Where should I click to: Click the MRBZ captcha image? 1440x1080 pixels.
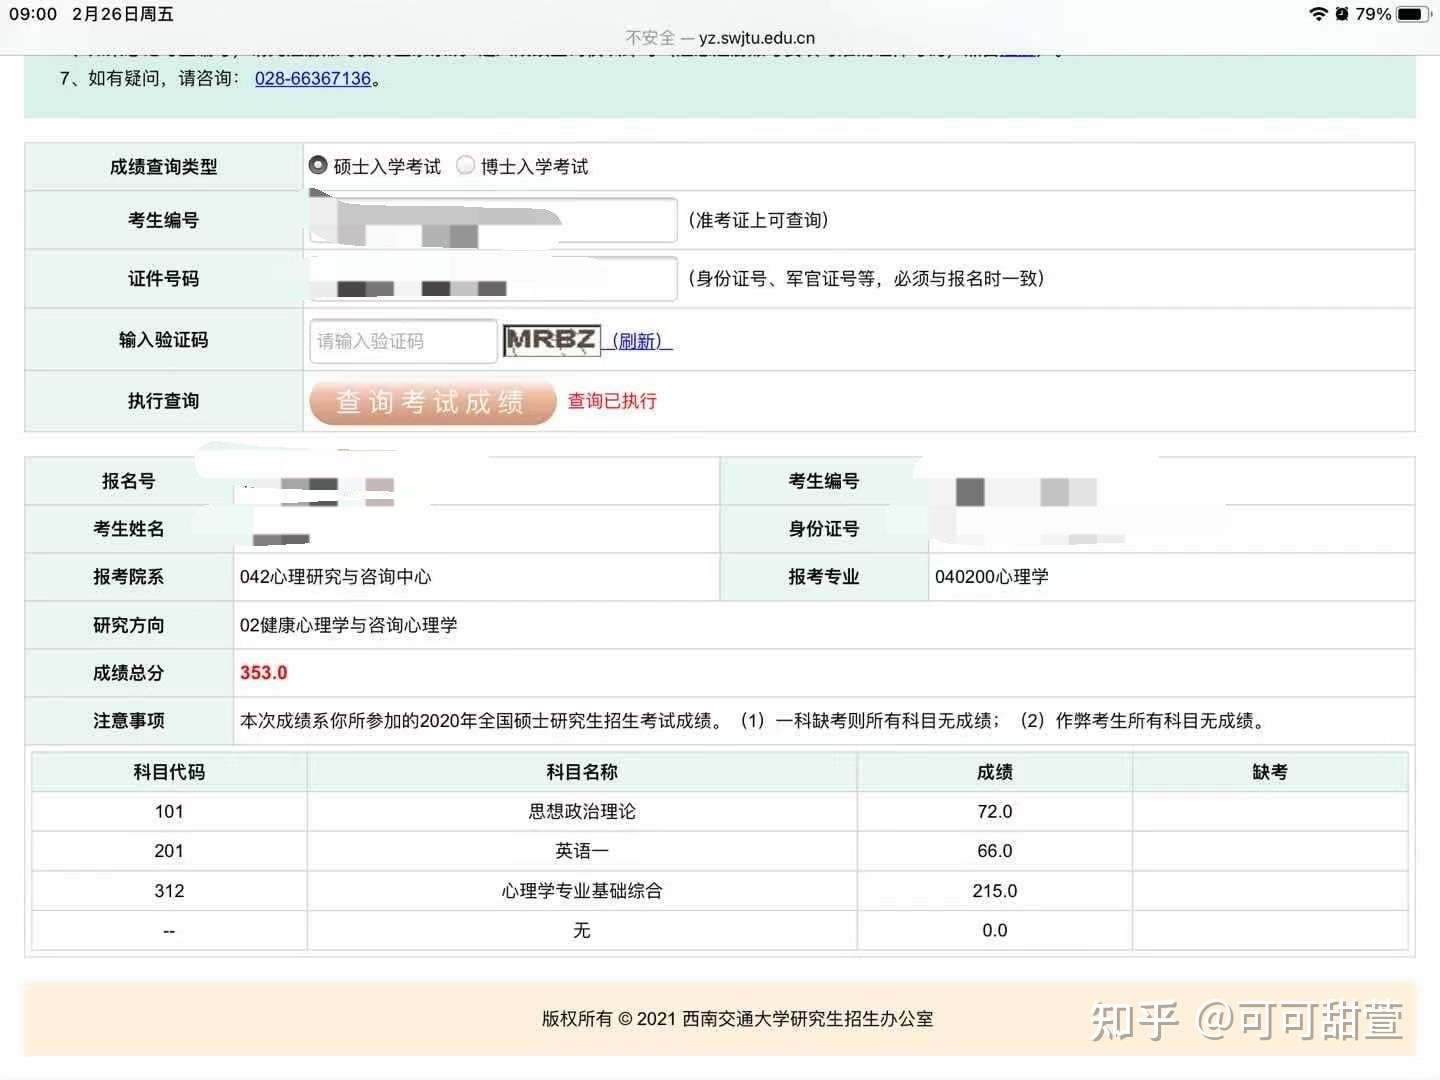click(551, 340)
